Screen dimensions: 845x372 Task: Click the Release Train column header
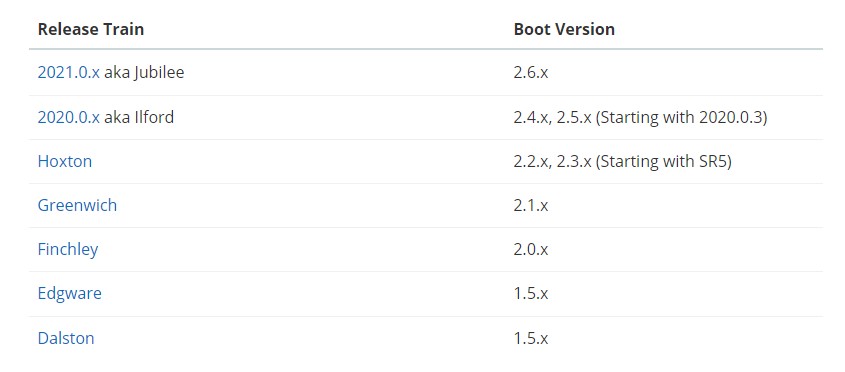click(x=91, y=29)
